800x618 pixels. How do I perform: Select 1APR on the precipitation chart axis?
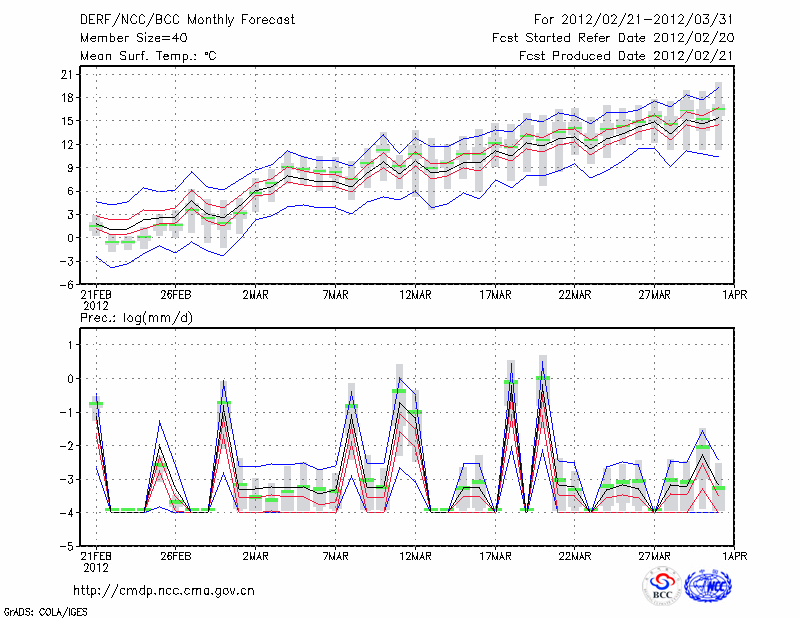coord(735,556)
